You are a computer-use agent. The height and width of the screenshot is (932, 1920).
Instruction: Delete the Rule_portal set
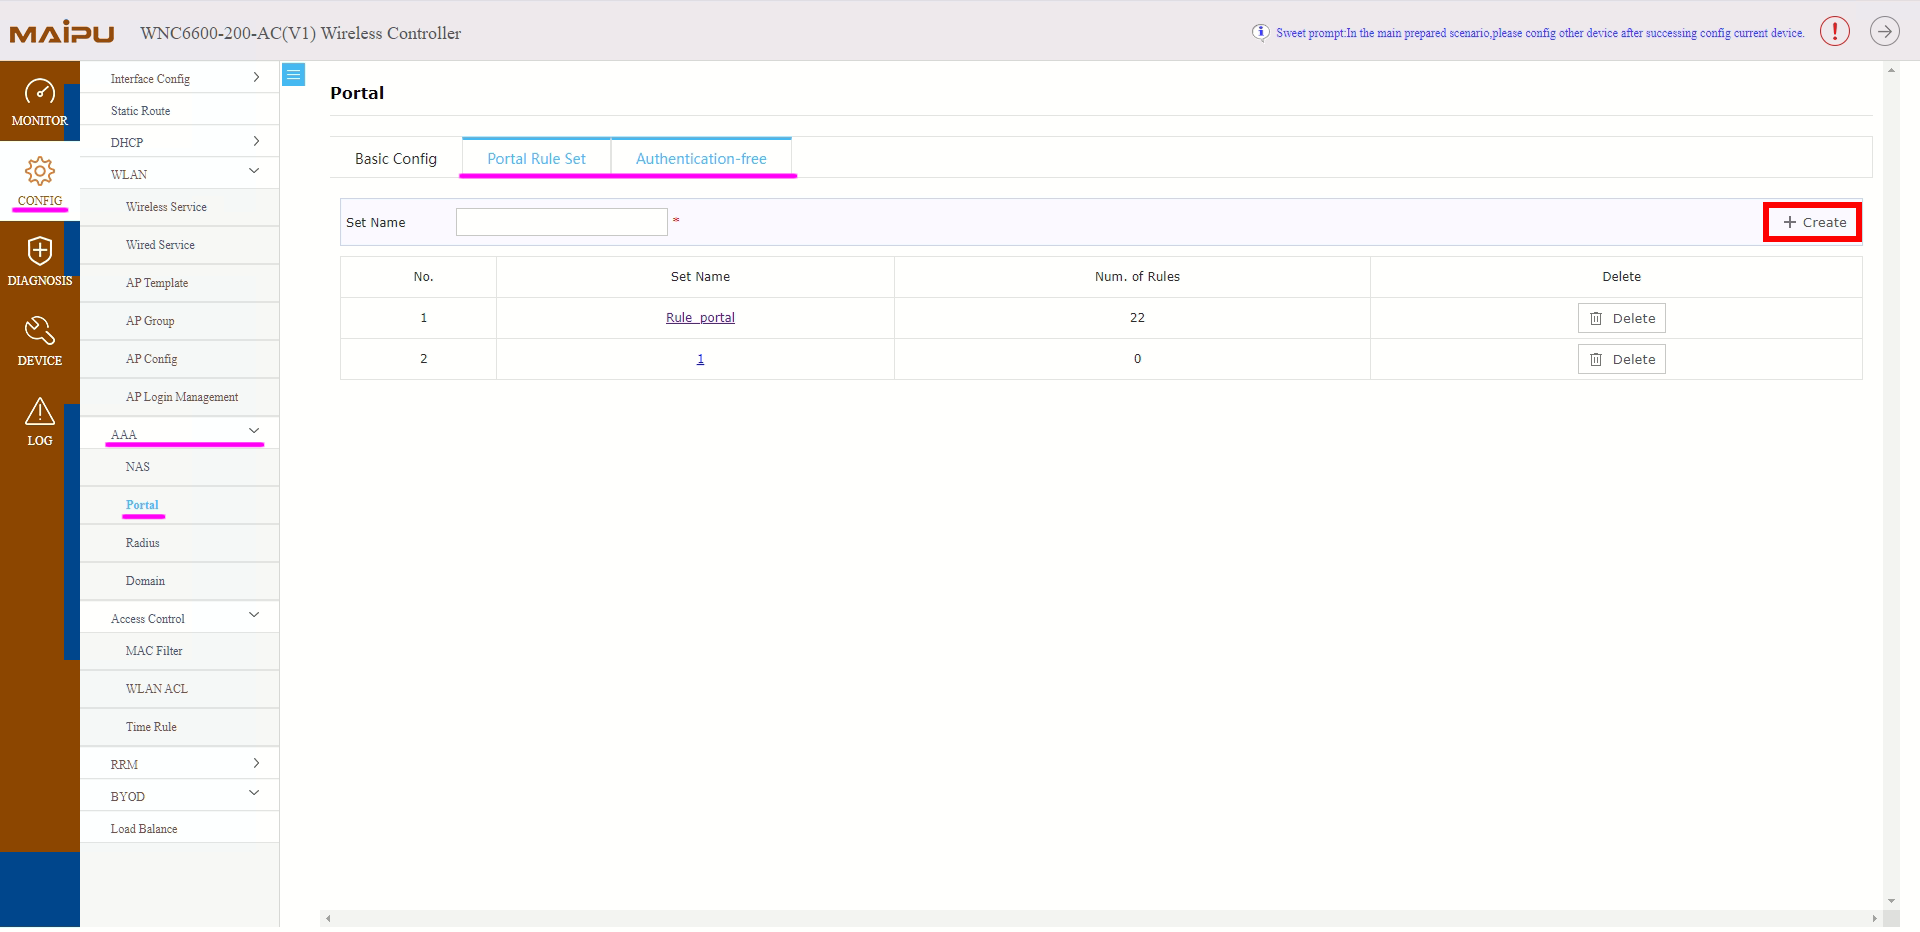click(1622, 318)
